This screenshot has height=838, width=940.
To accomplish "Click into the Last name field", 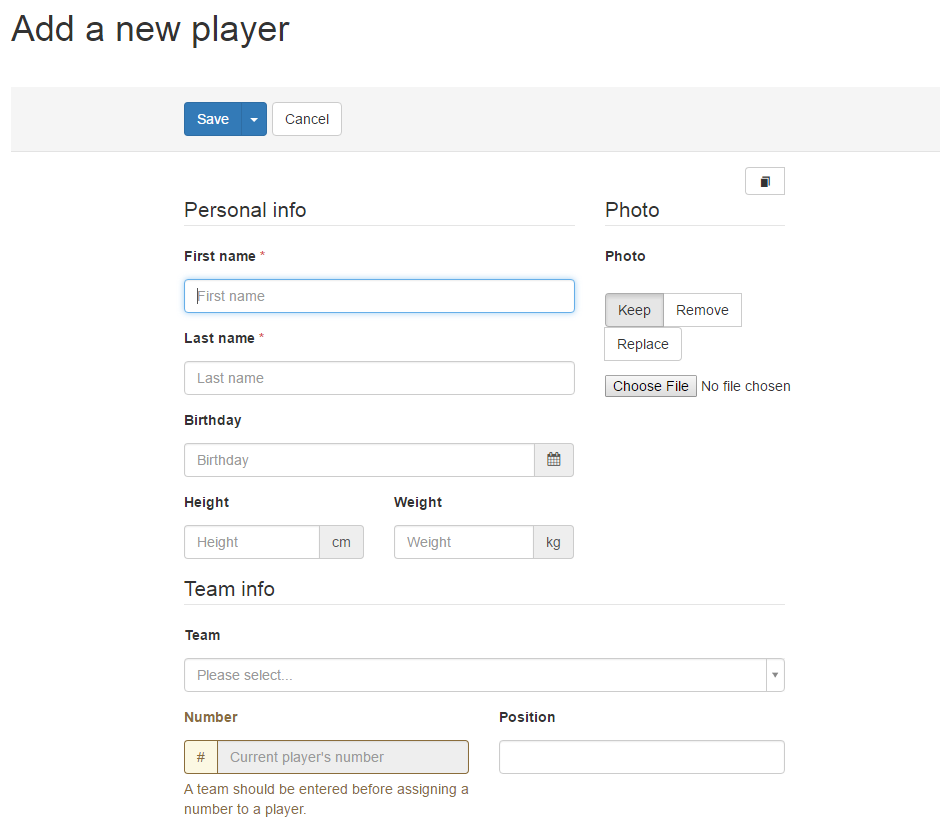I will click(379, 378).
